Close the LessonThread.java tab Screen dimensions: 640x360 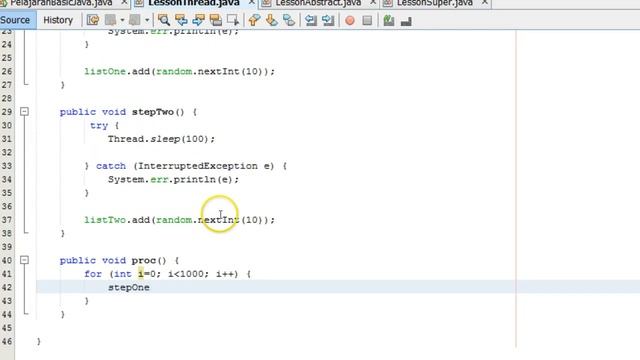click(x=251, y=3)
